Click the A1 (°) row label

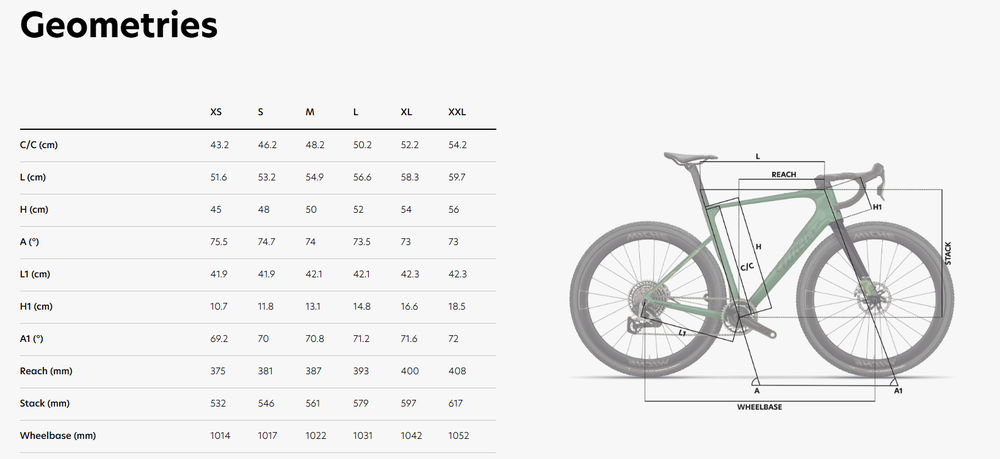33,339
